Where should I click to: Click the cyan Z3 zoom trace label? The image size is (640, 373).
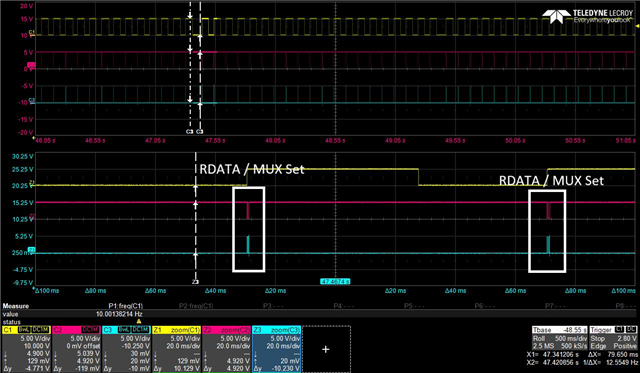click(x=31, y=250)
